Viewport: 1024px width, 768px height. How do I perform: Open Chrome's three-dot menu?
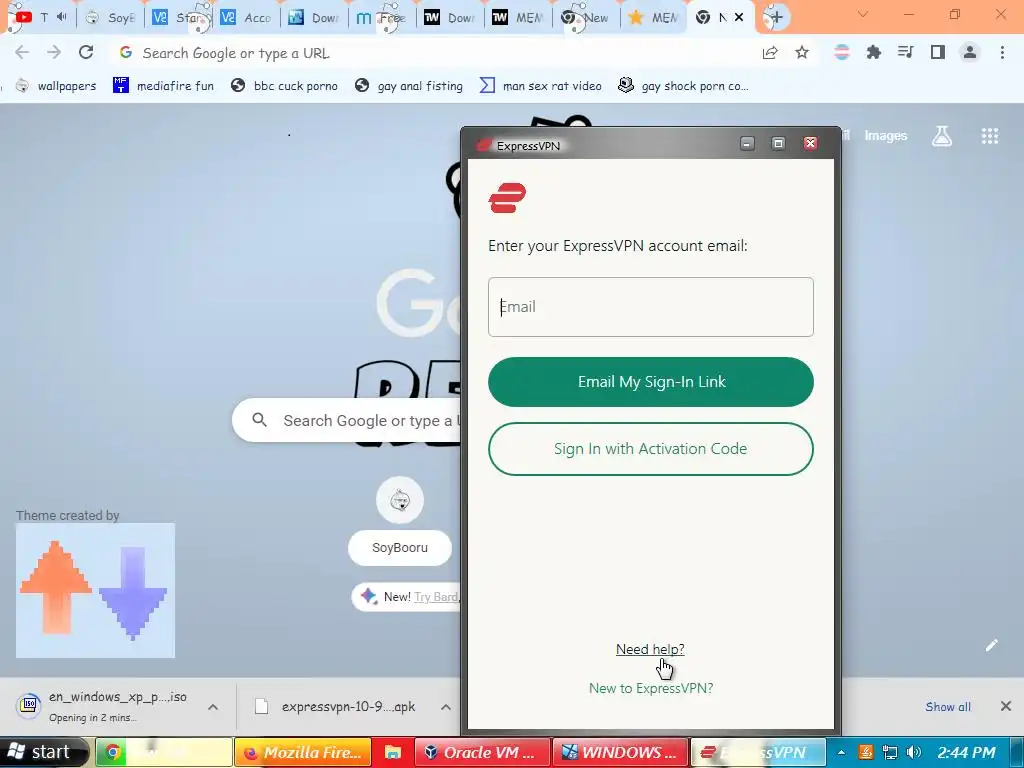(x=1002, y=52)
